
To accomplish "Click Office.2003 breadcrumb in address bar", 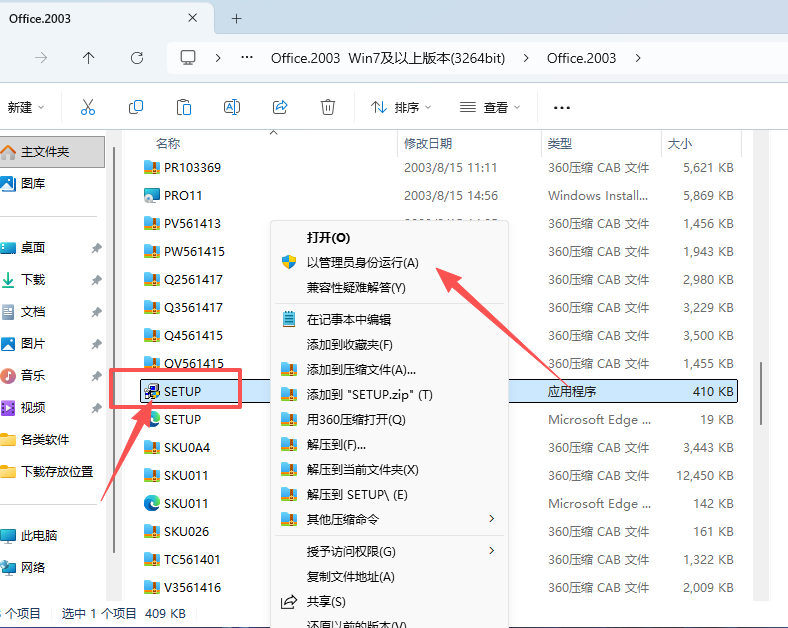I will pyautogui.click(x=581, y=58).
